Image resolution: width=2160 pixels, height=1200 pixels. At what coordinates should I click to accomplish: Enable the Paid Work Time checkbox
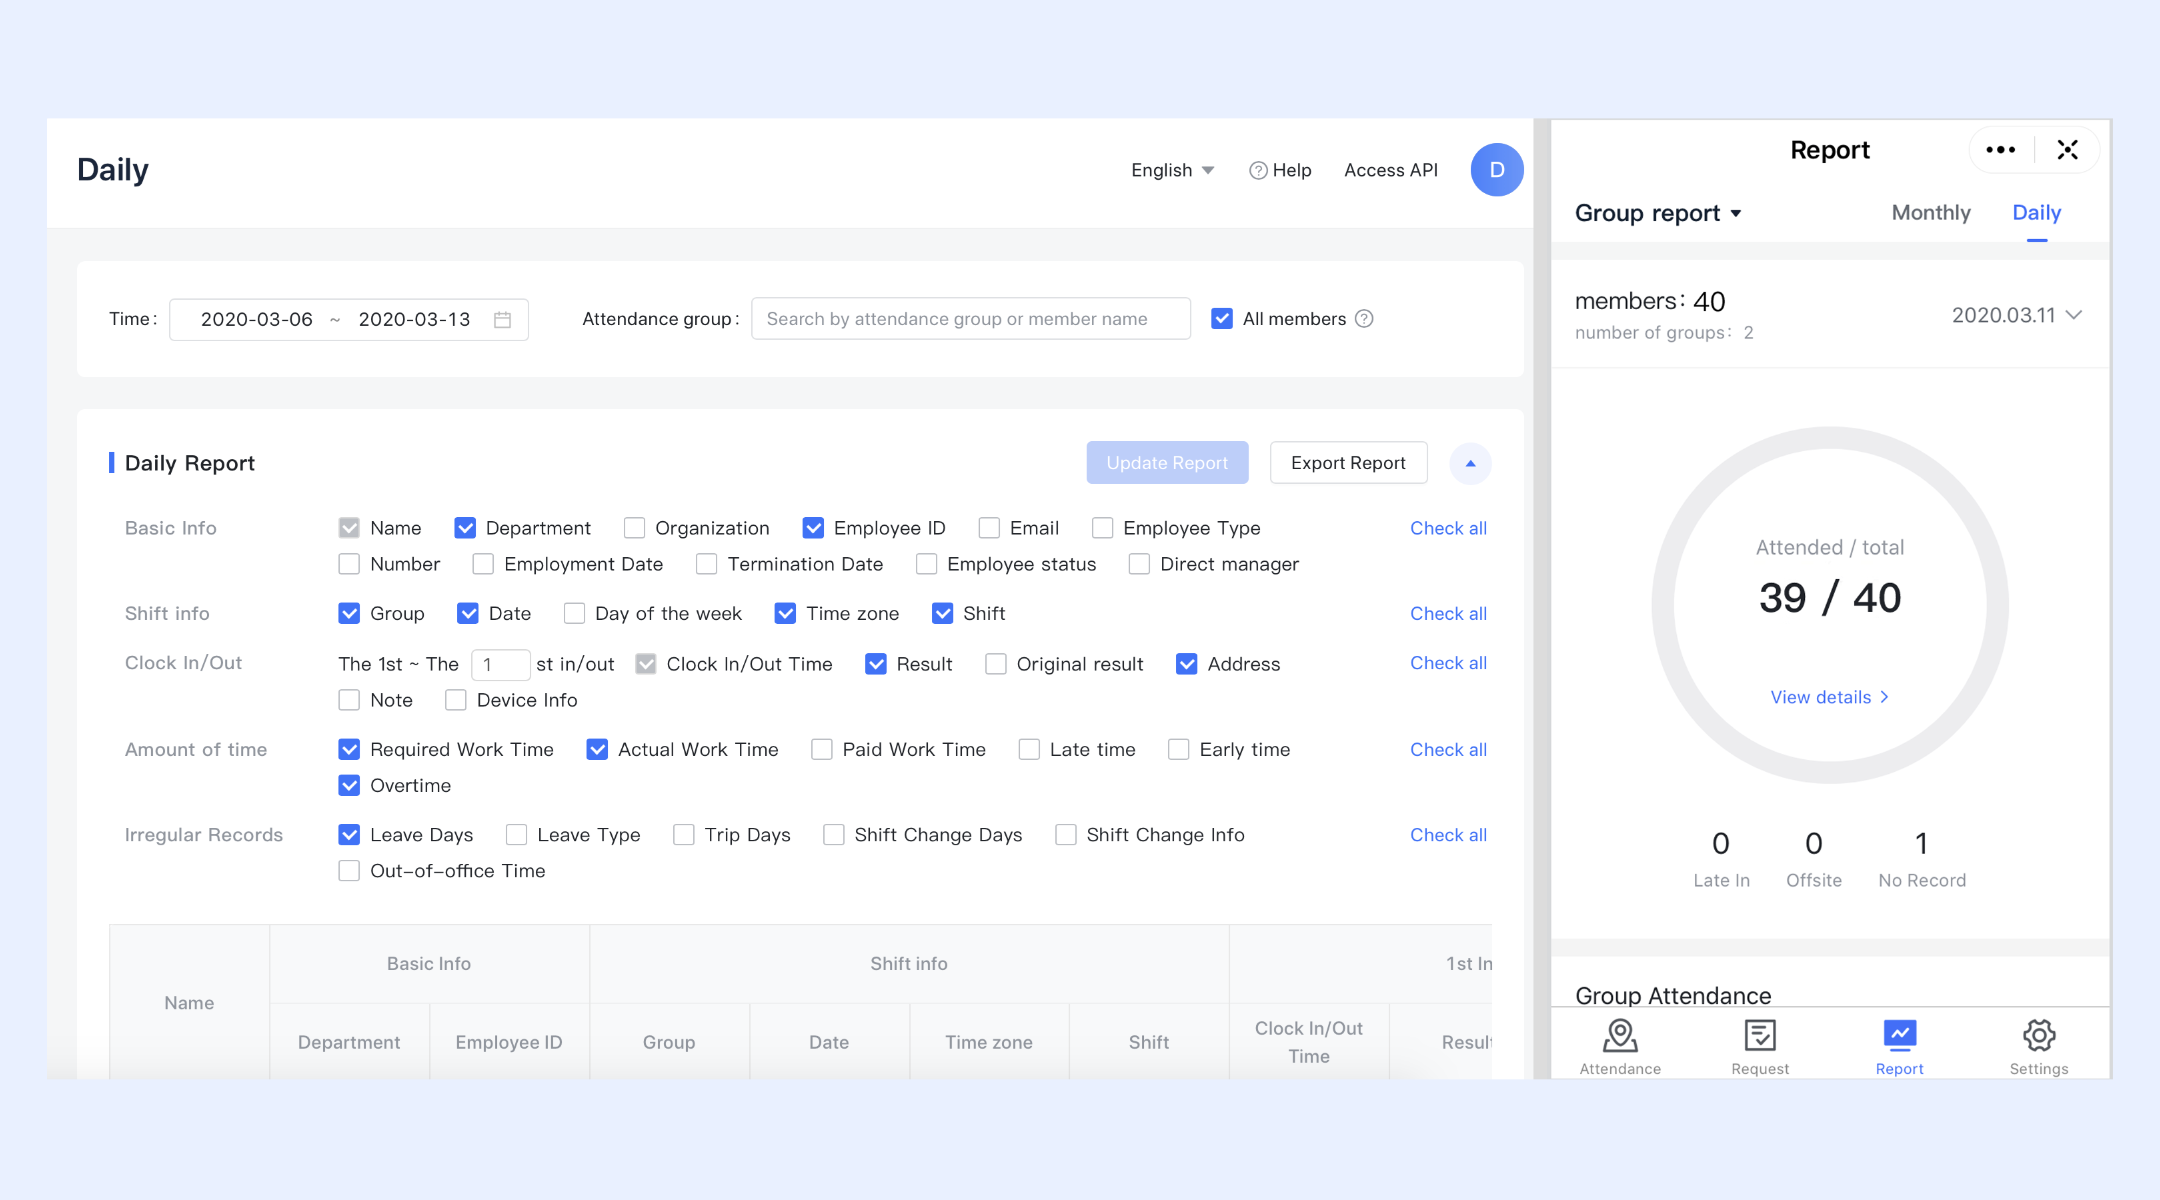(x=821, y=749)
